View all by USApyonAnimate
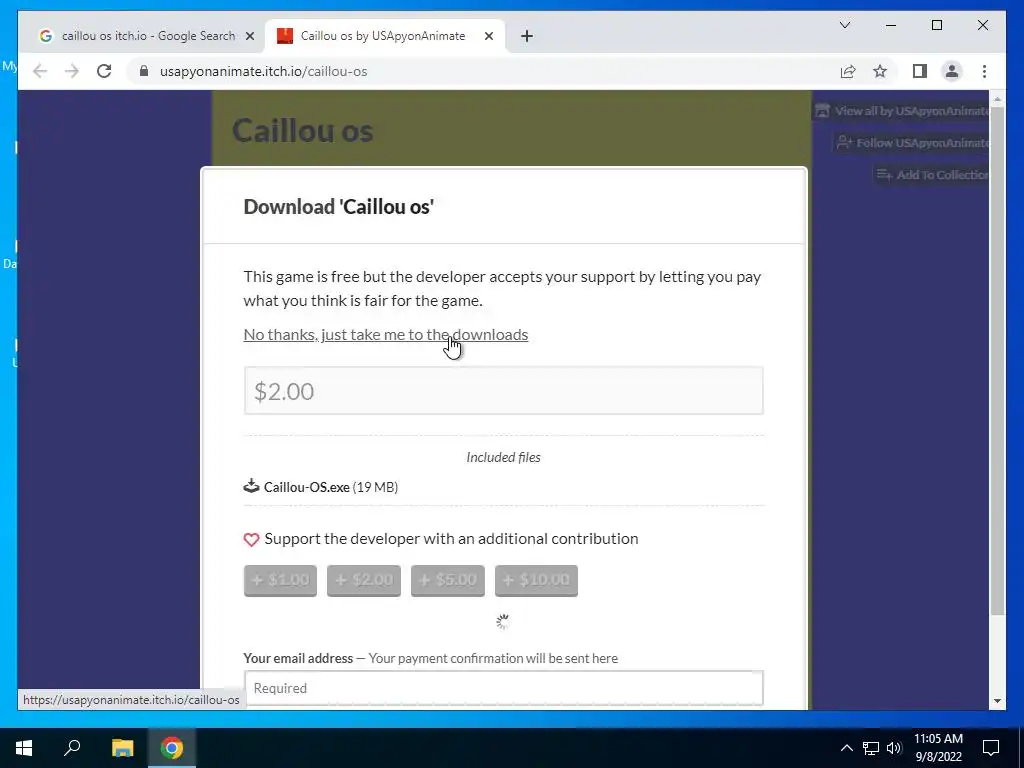1024x768 pixels. [903, 111]
